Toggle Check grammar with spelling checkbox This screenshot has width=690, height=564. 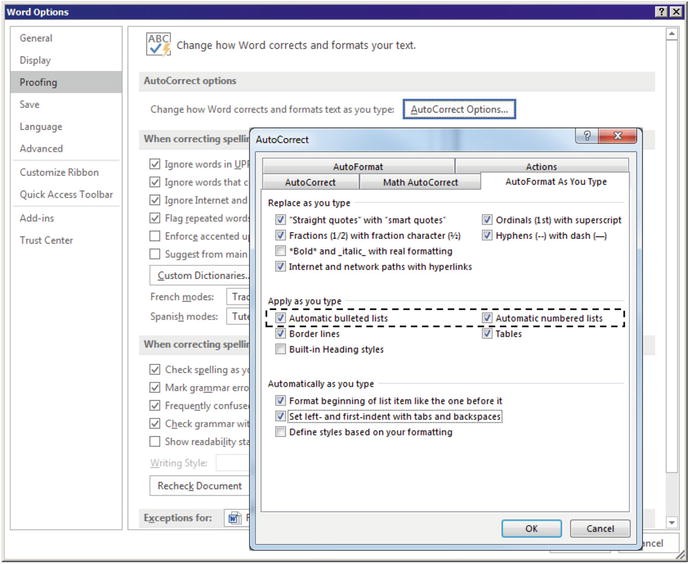click(x=154, y=424)
